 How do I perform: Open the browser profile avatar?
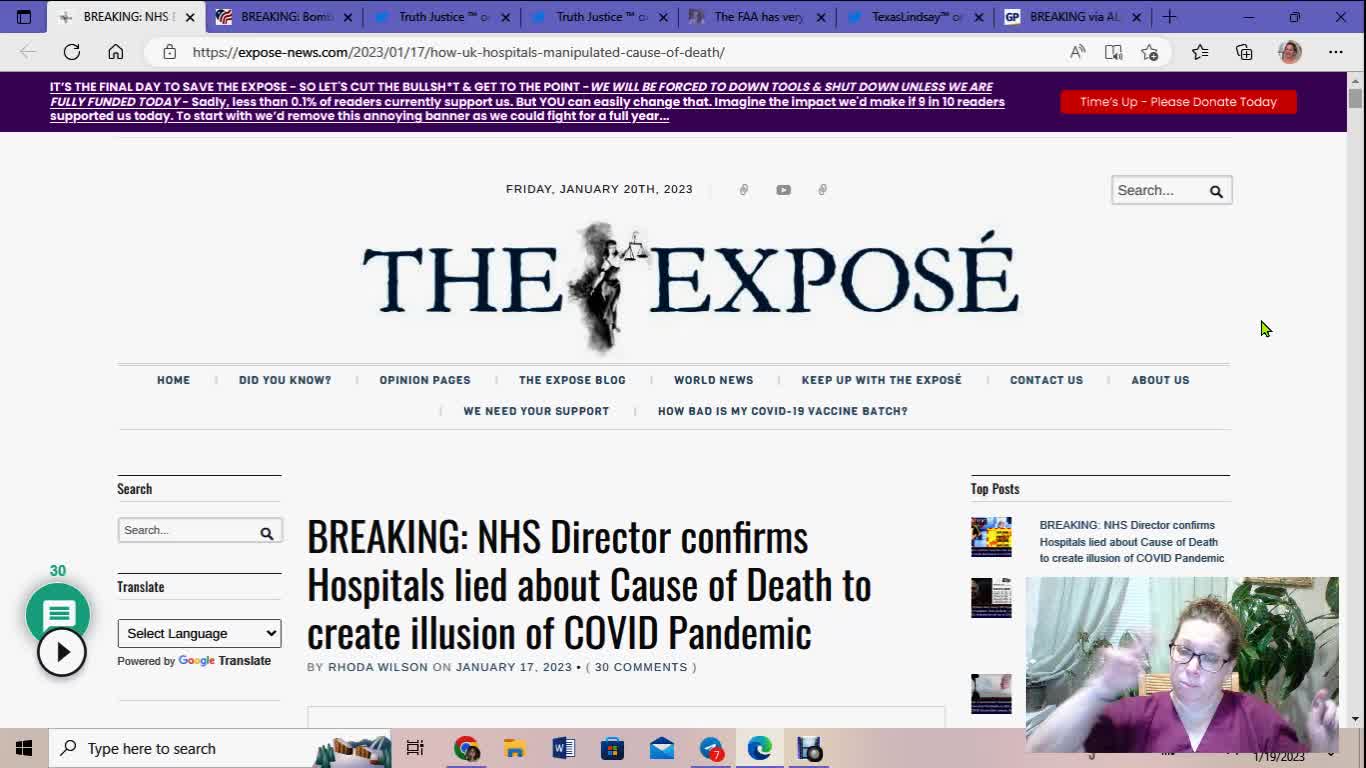point(1290,52)
